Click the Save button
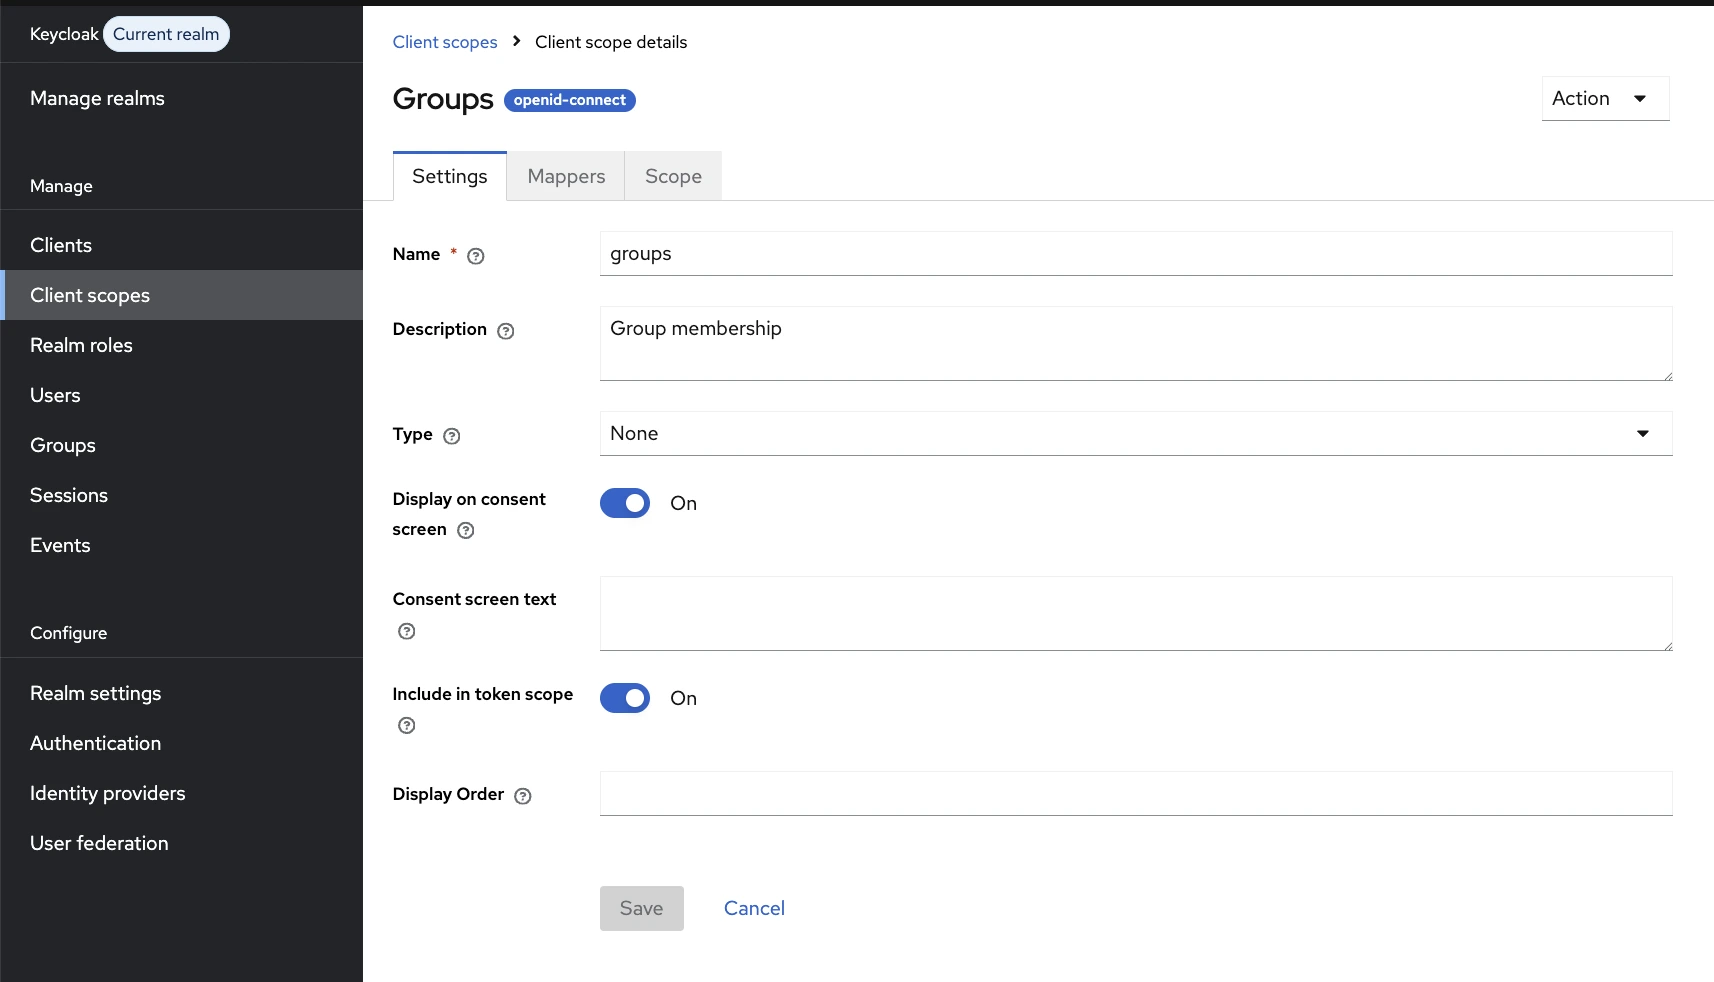 coord(642,908)
